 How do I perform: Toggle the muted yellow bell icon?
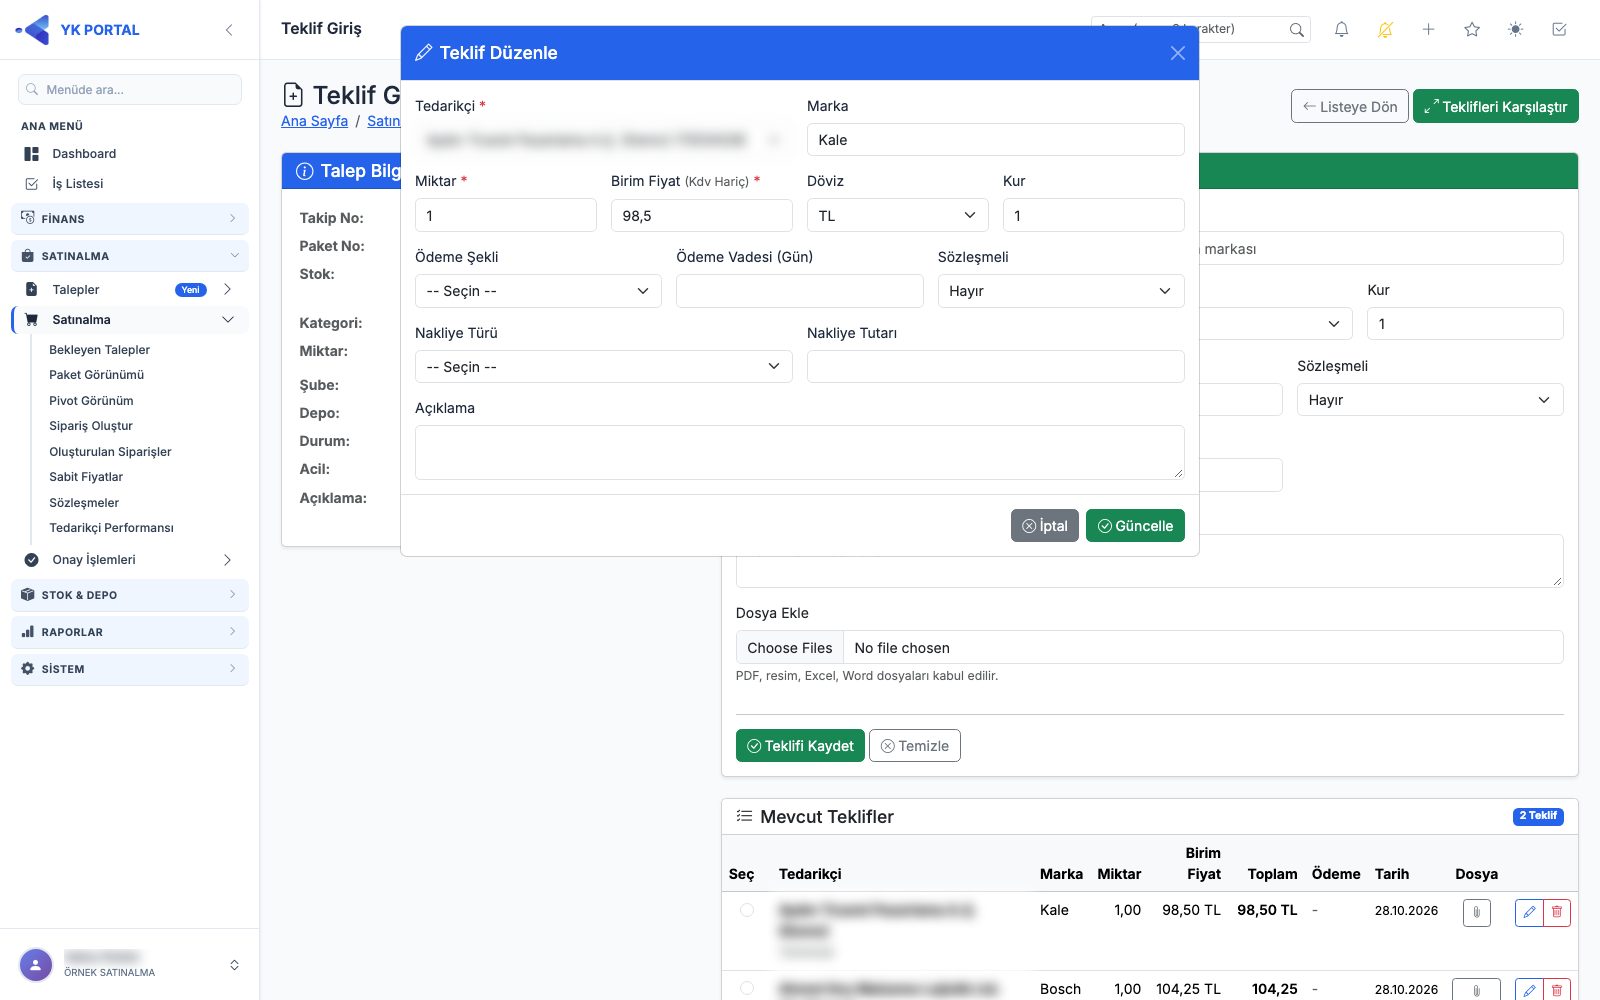[x=1385, y=30]
